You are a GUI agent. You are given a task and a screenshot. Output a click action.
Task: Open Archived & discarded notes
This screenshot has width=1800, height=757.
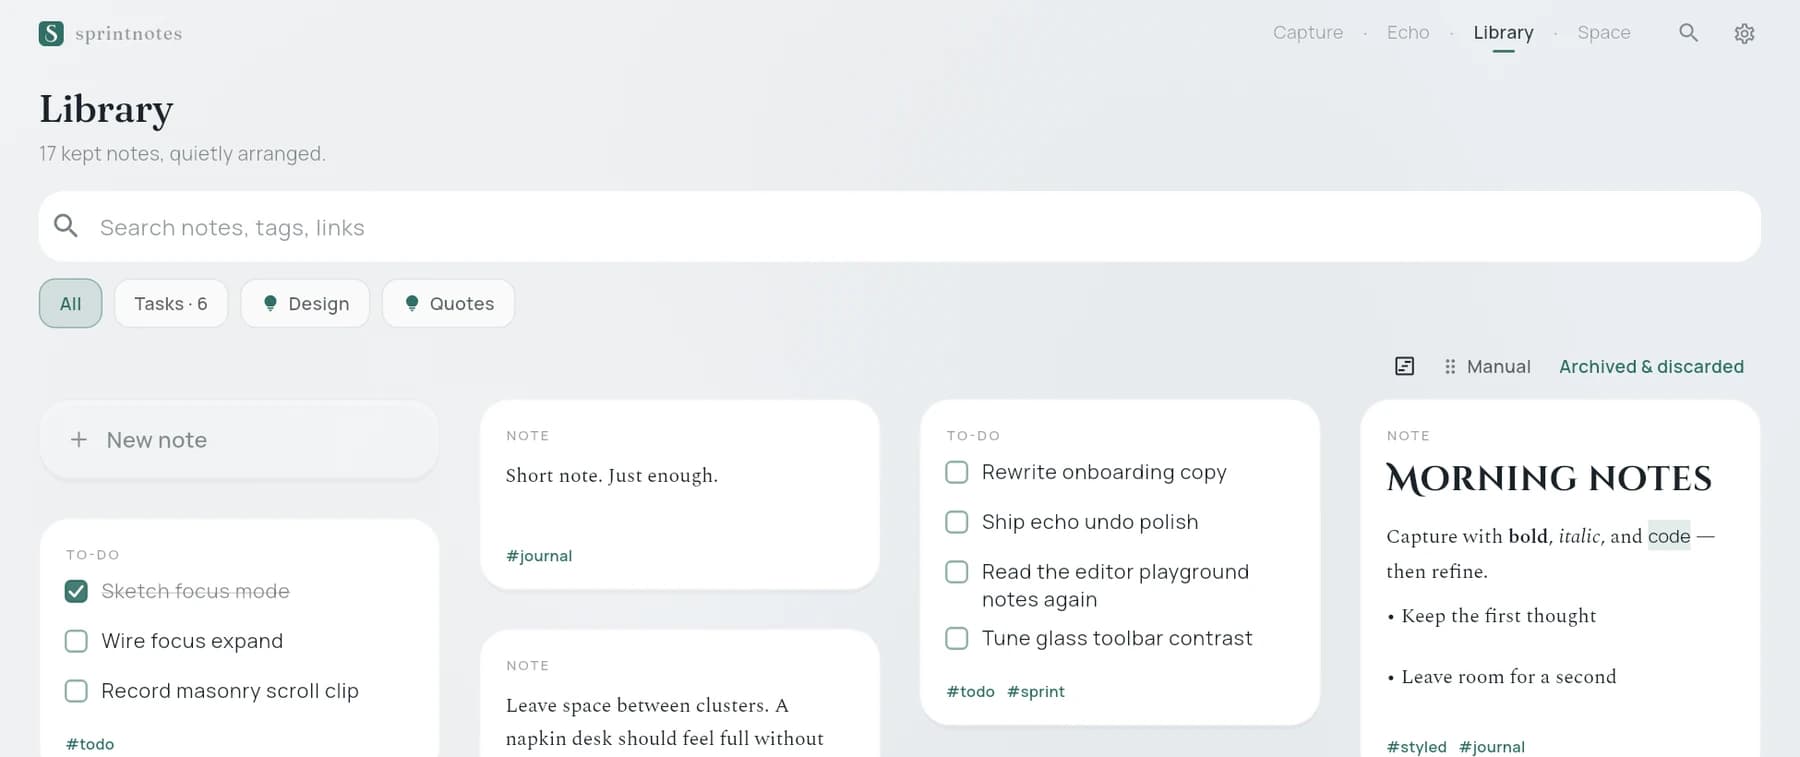point(1651,367)
